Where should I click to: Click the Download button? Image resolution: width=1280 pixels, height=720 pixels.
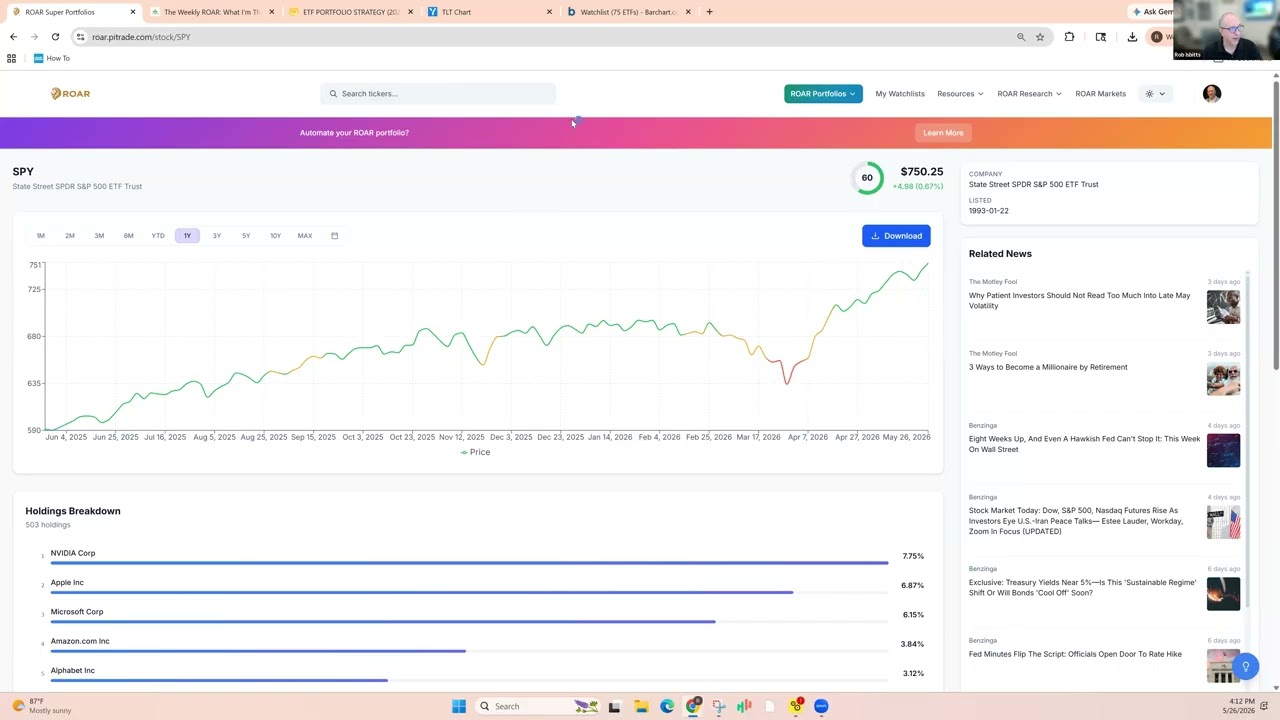pos(896,236)
